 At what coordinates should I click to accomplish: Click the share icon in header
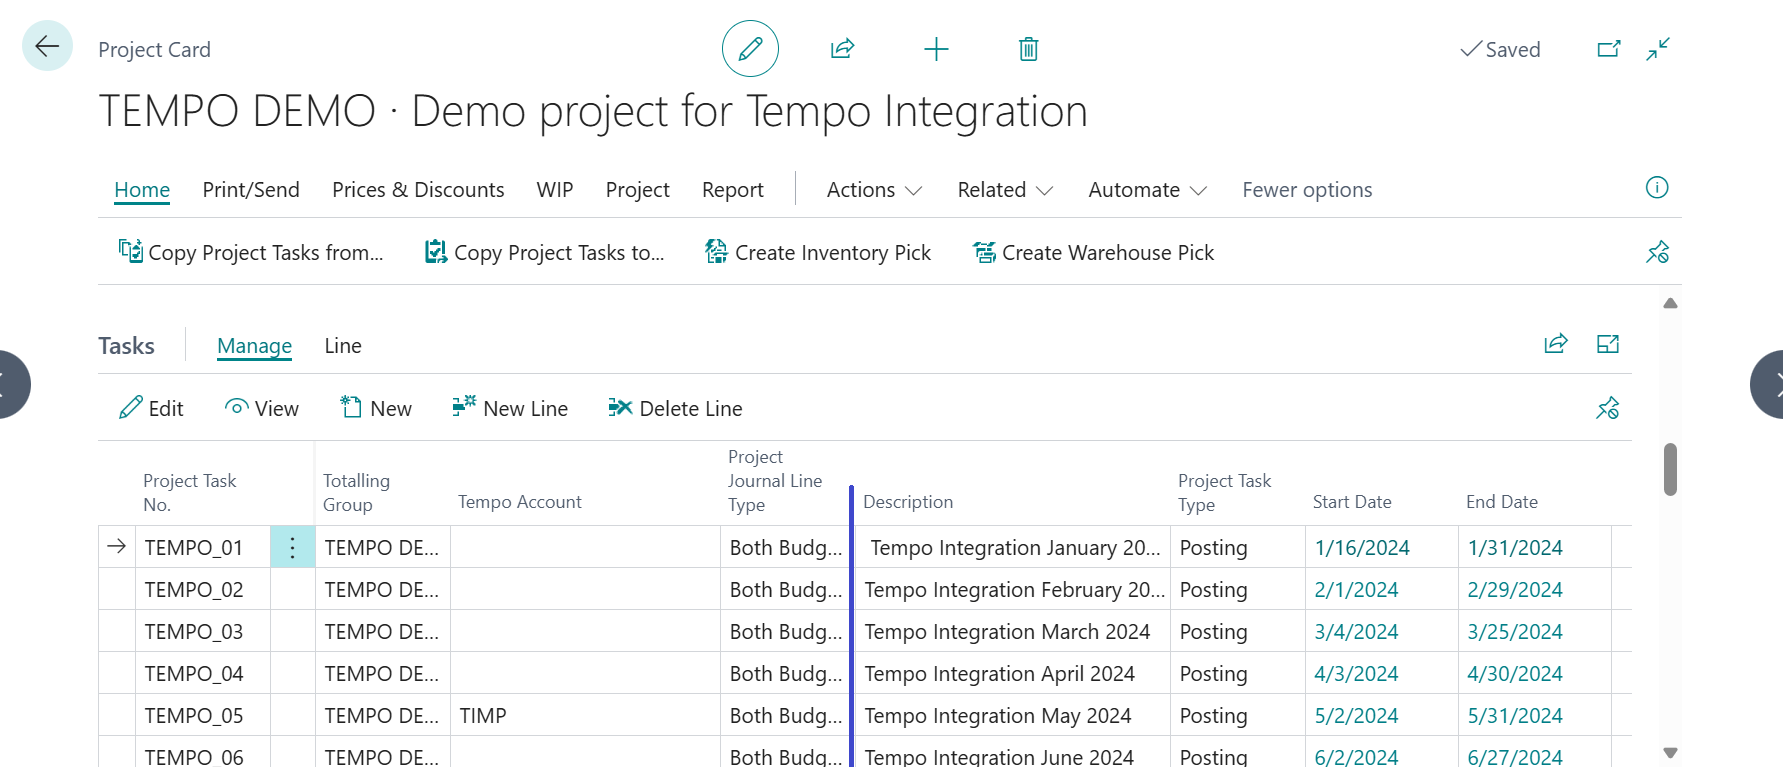pos(842,49)
